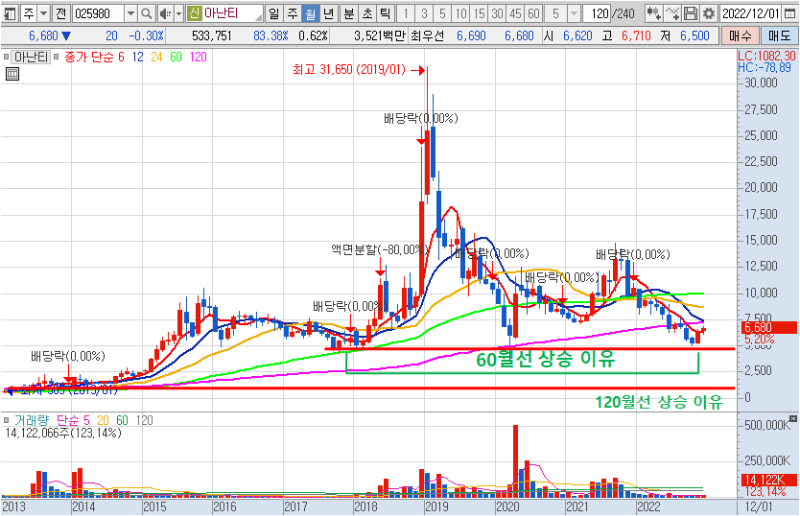The width and height of the screenshot is (800, 516).
Task: Select the 월 monthly period tab
Action: tap(310, 13)
